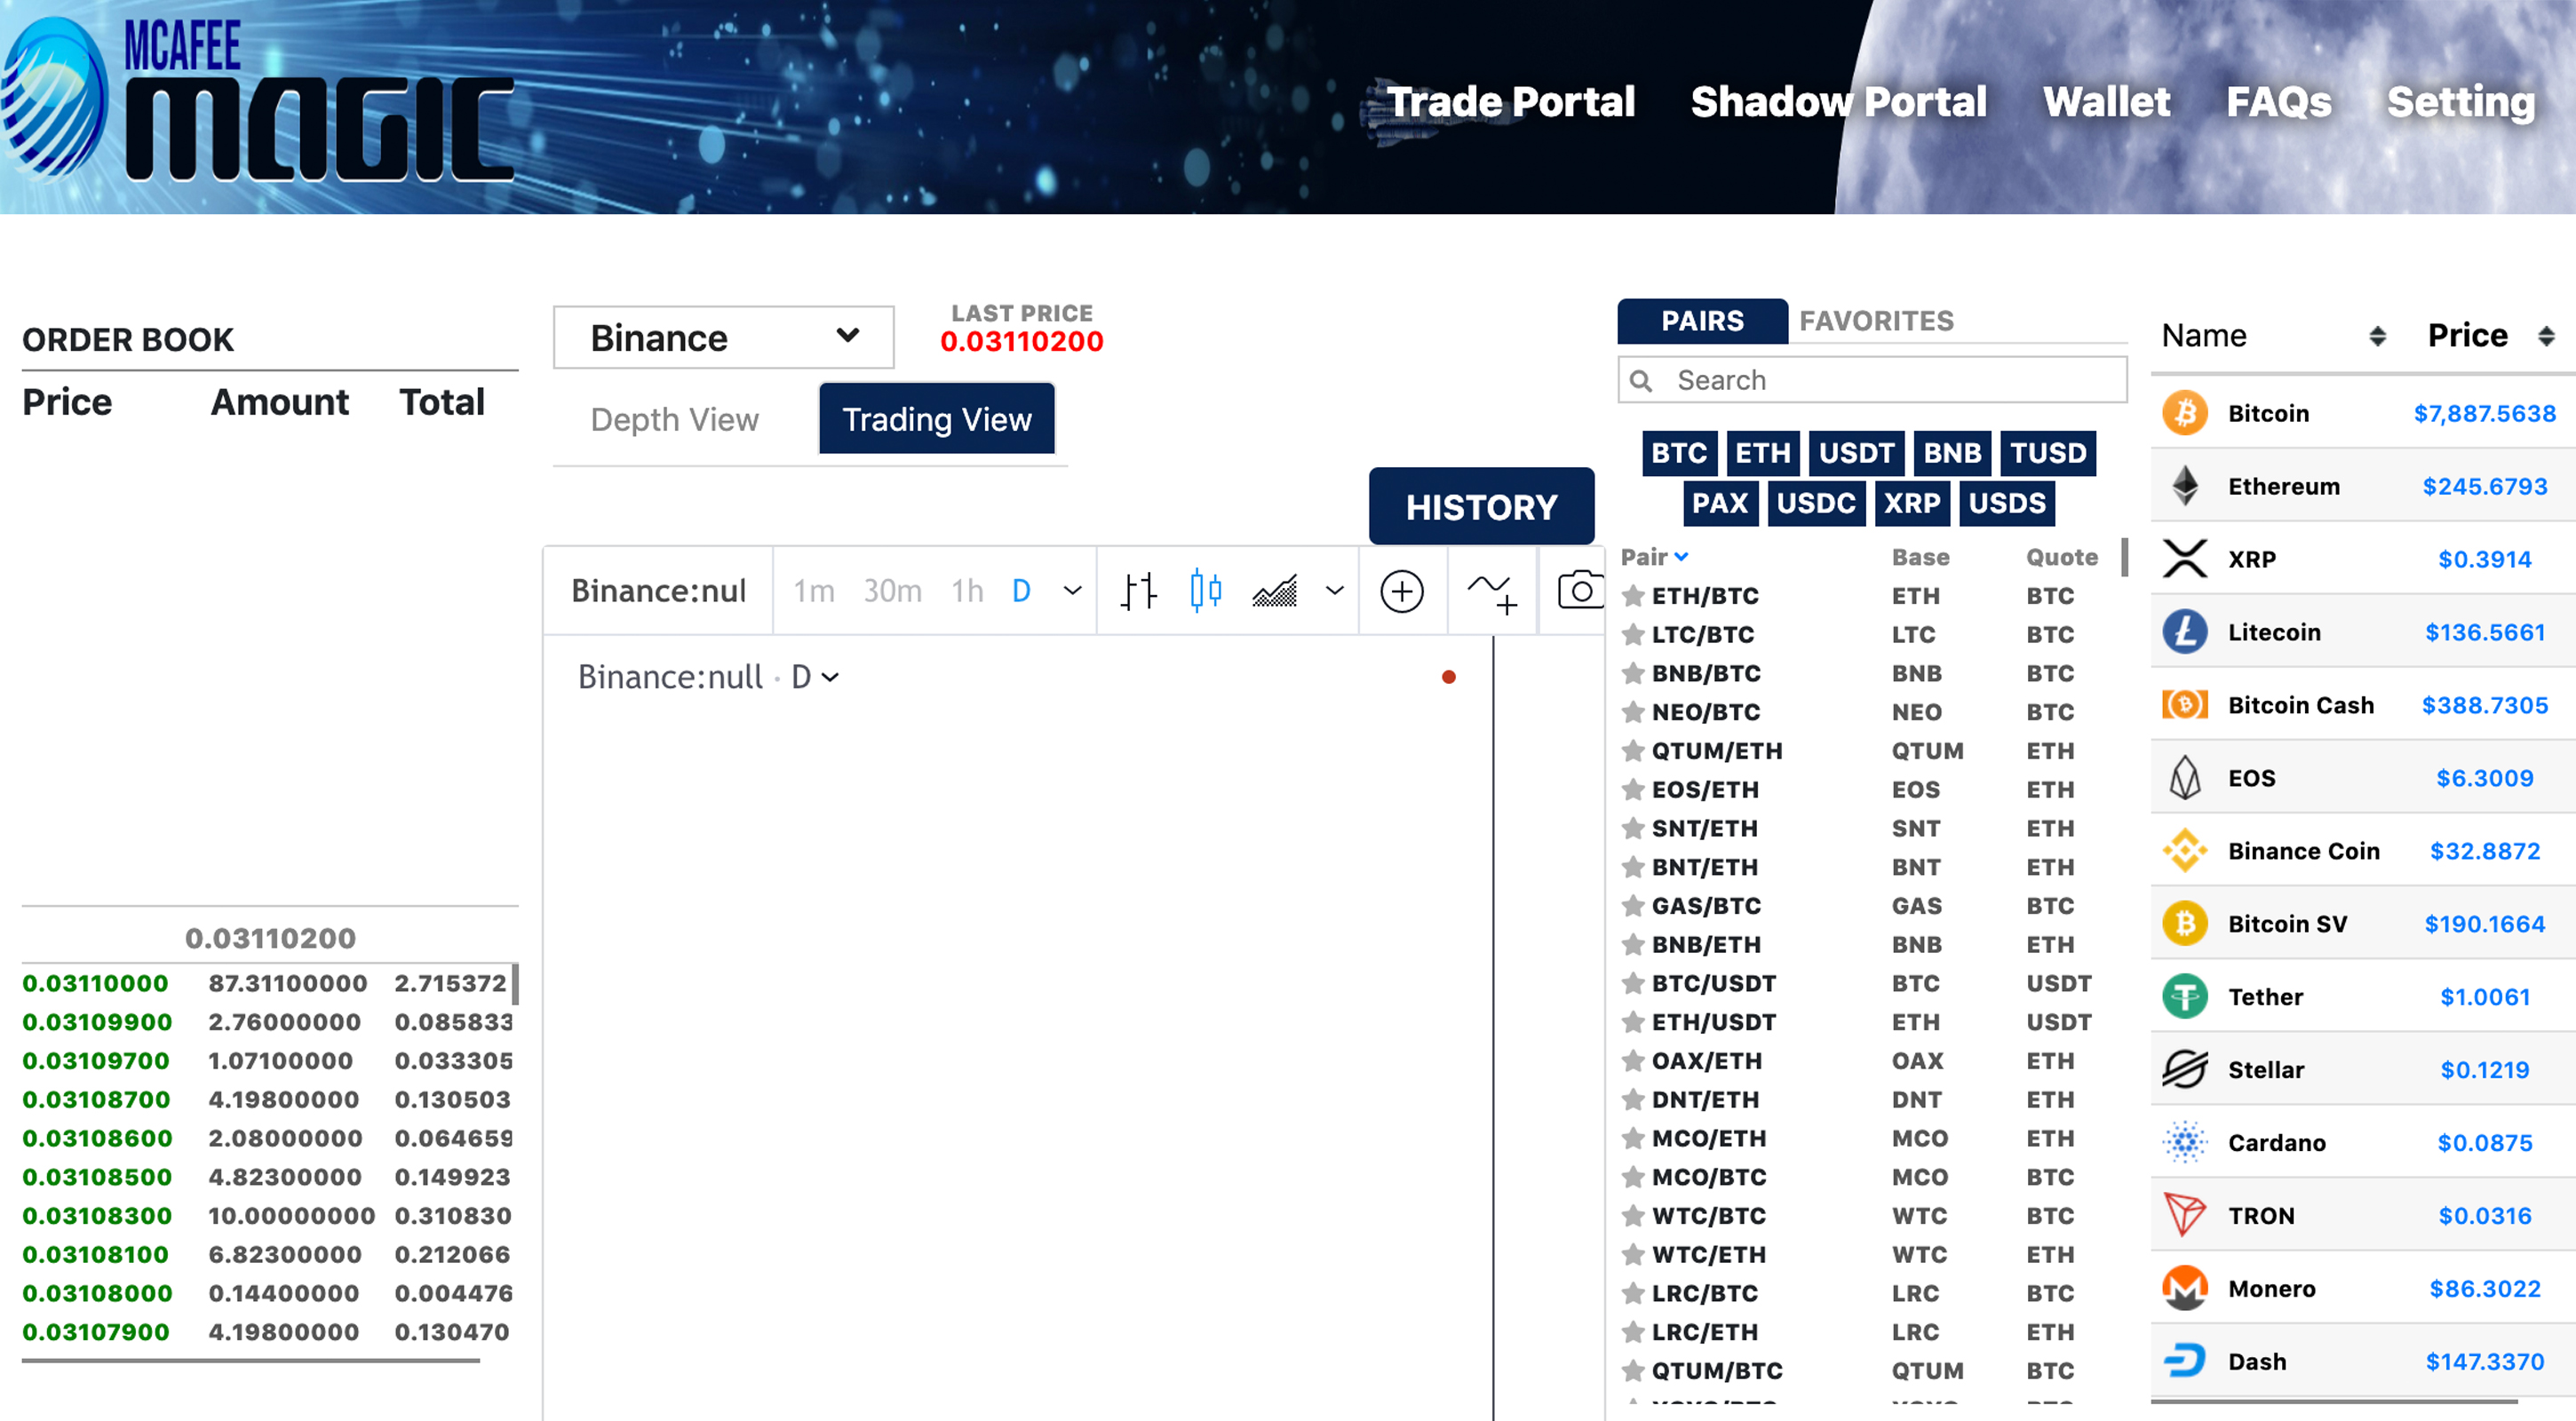Click the Bitcoin SV coin icon
This screenshot has height=1421, width=2576.
[x=2185, y=923]
